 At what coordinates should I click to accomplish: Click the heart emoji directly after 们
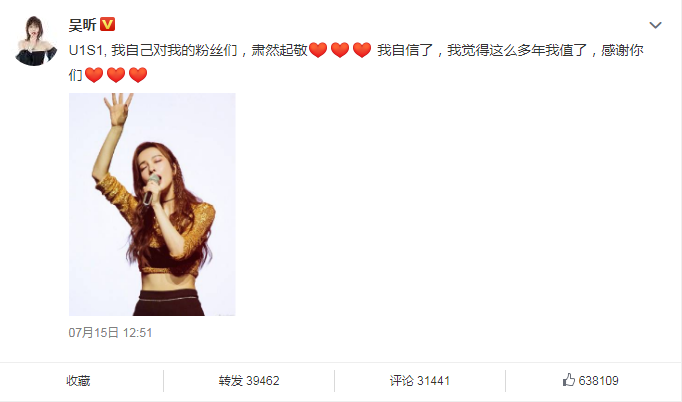pyautogui.click(x=94, y=75)
